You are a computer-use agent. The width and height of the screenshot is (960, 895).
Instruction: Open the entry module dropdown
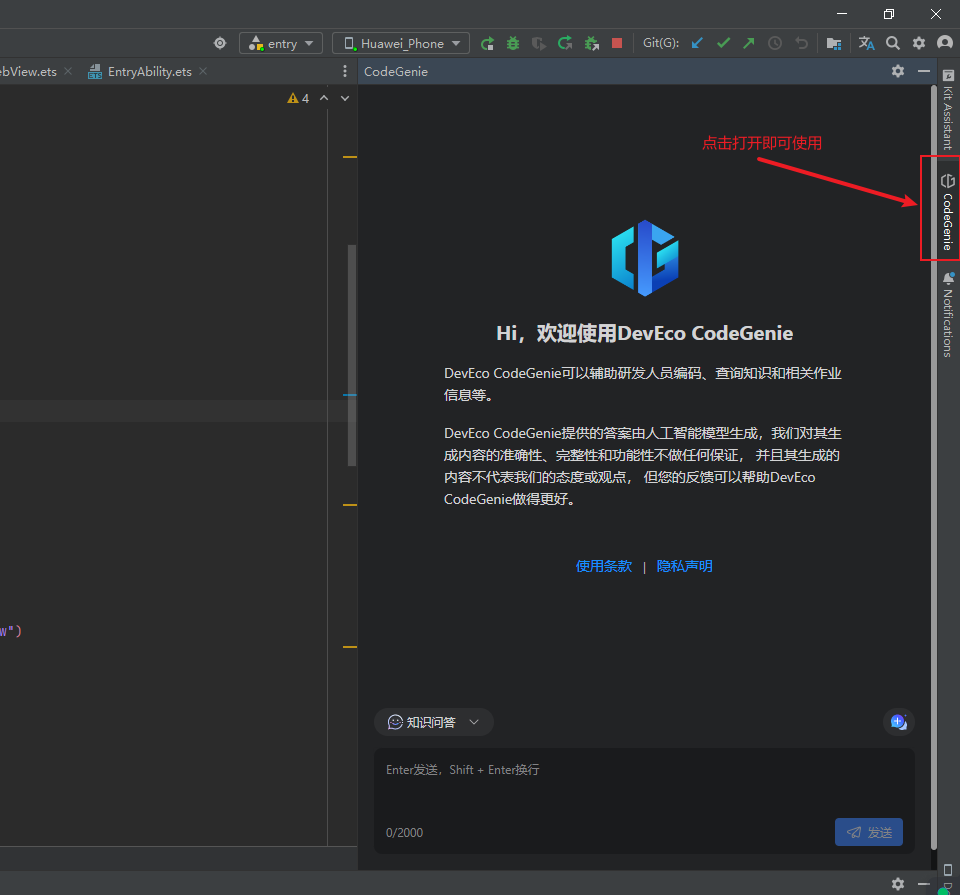(x=281, y=43)
